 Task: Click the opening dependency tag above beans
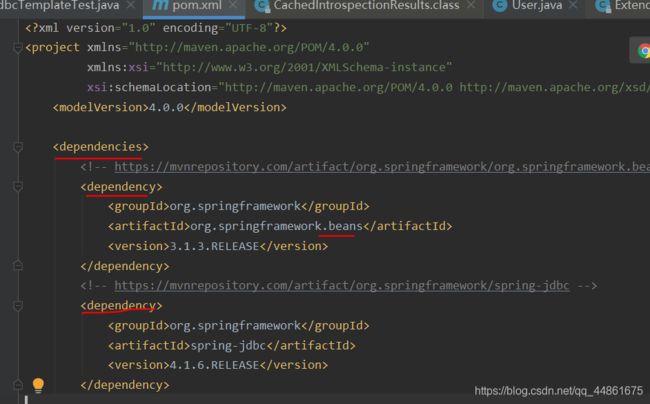[x=121, y=187]
